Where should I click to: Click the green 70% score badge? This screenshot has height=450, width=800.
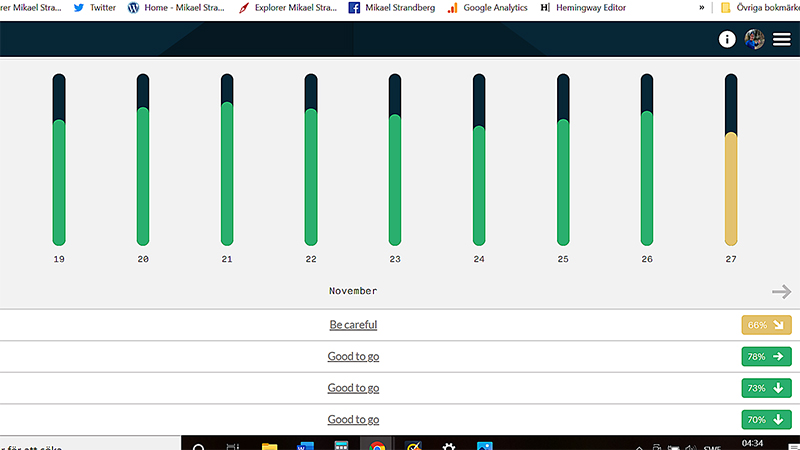[766, 420]
